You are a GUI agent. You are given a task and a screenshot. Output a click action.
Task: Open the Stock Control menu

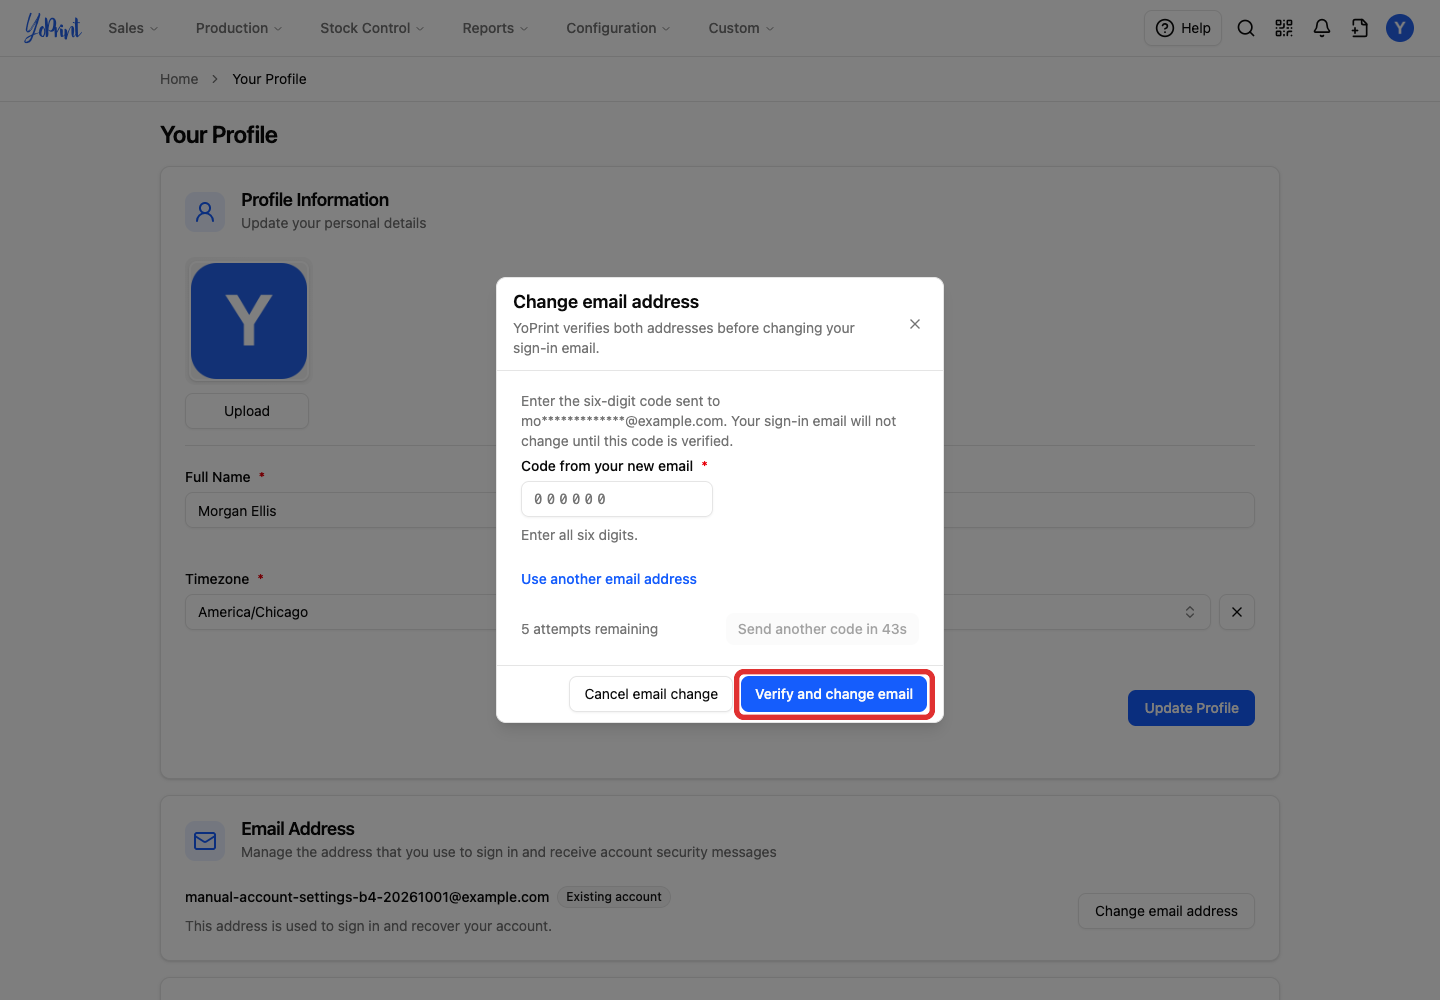click(372, 28)
